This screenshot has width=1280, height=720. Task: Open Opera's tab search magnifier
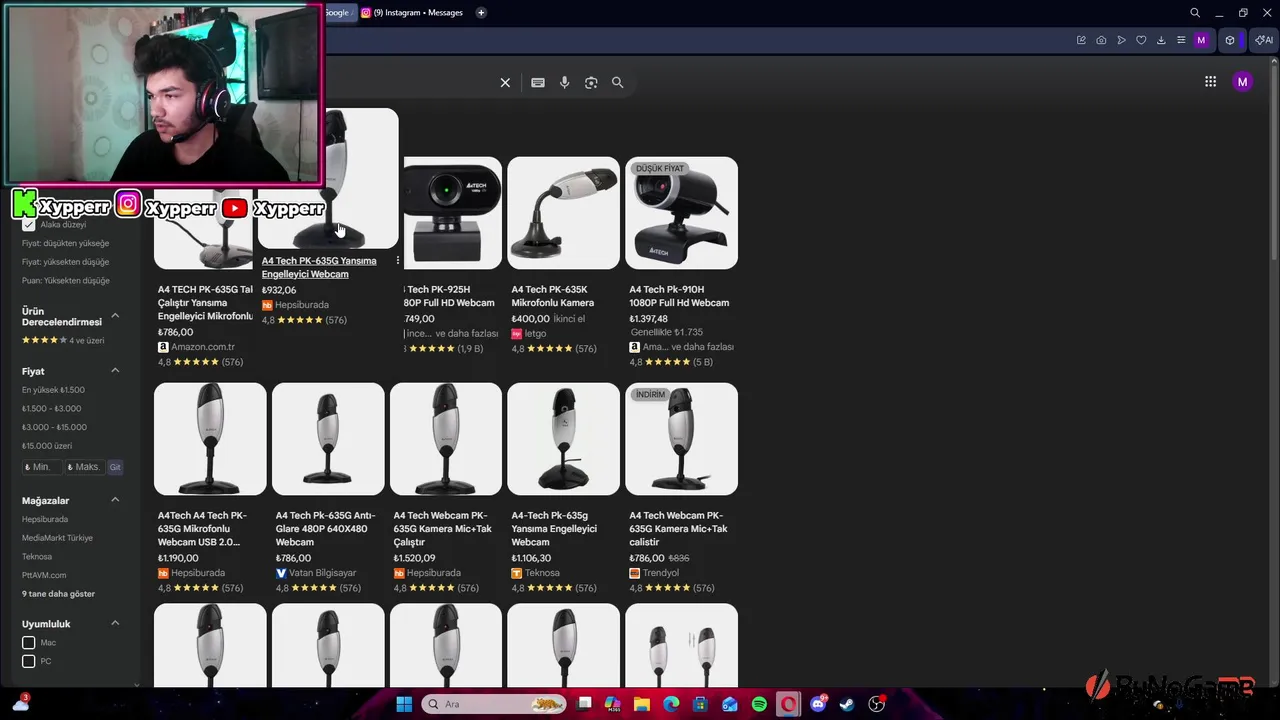(x=1195, y=13)
